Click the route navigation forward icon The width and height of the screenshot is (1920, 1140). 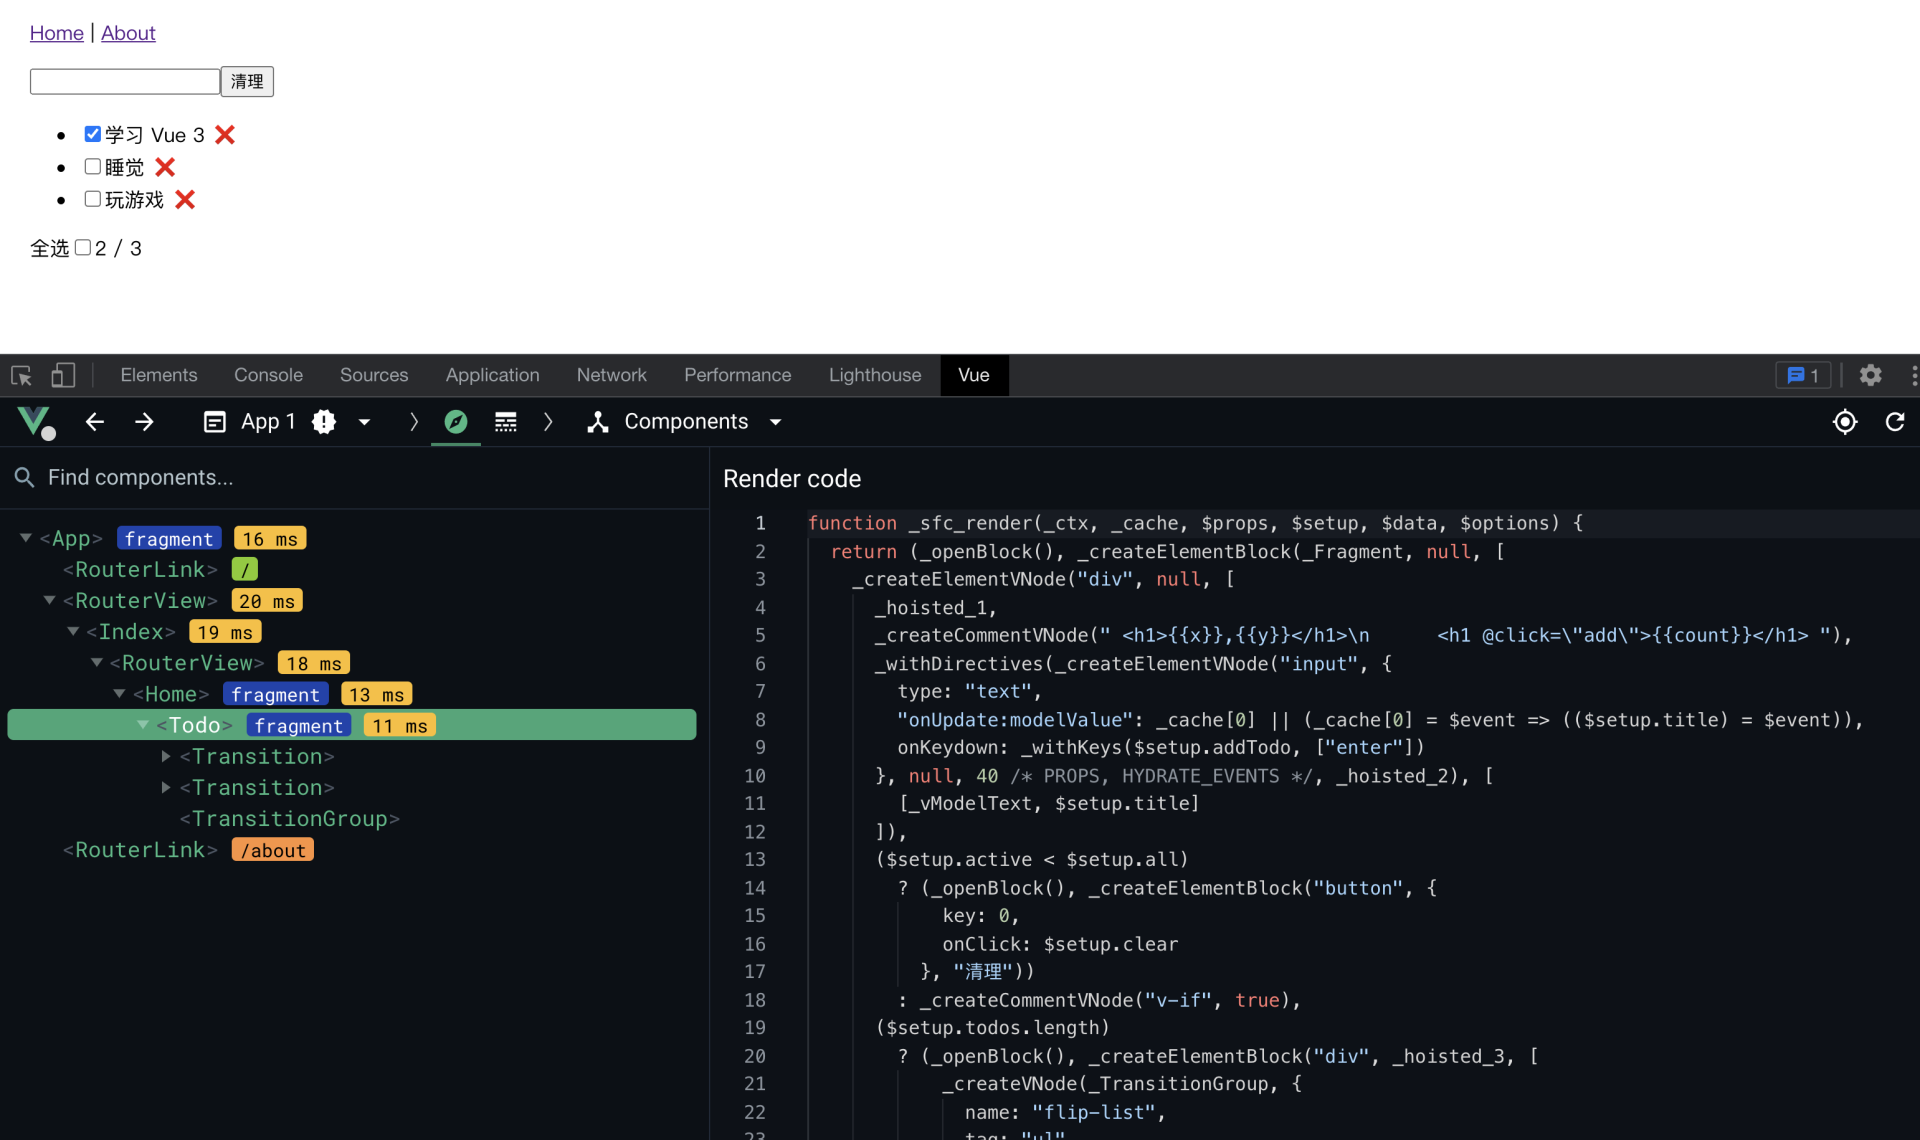(x=144, y=422)
